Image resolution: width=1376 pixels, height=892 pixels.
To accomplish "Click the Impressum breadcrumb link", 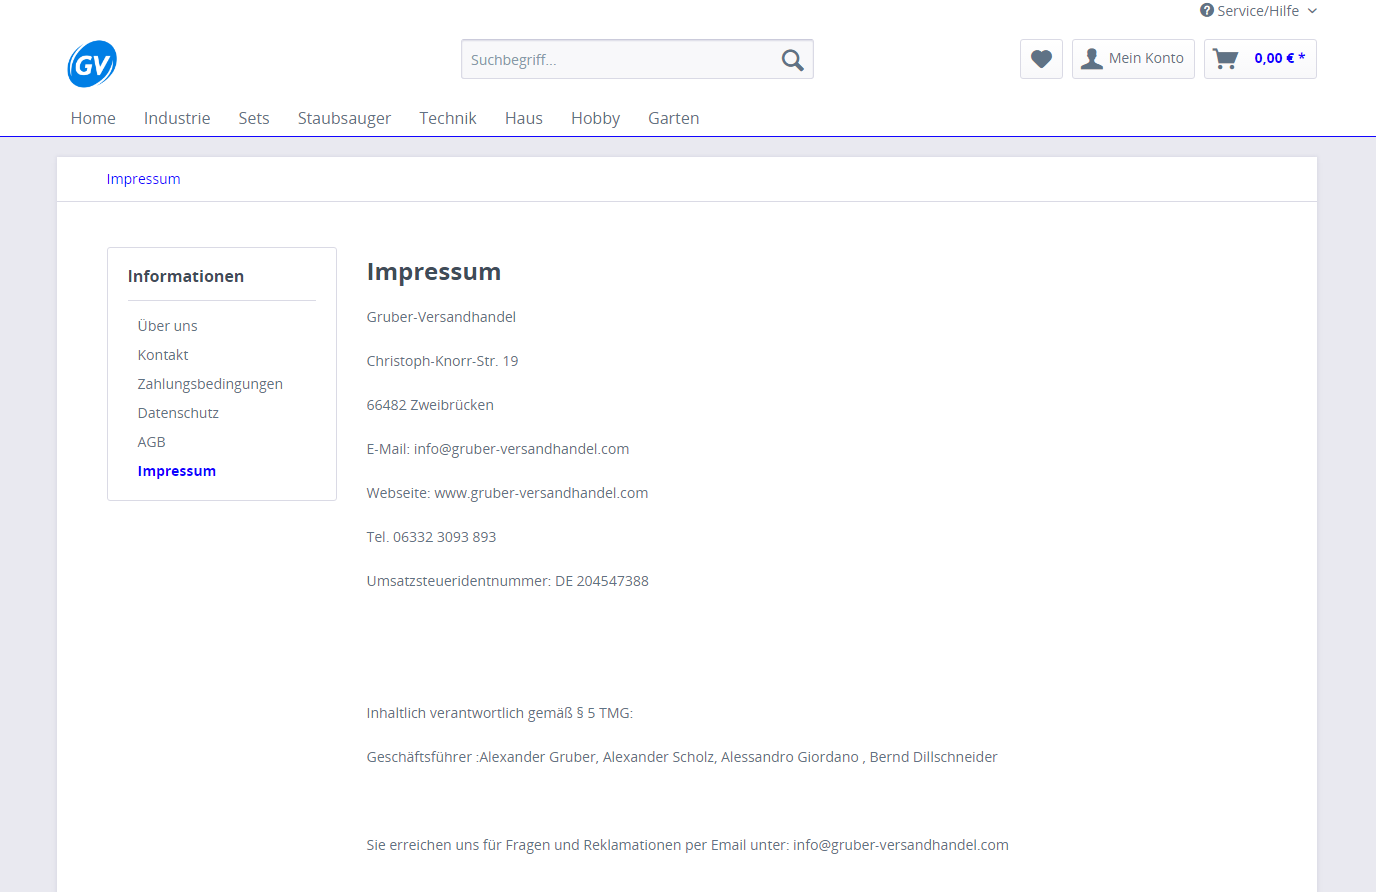I will (144, 179).
